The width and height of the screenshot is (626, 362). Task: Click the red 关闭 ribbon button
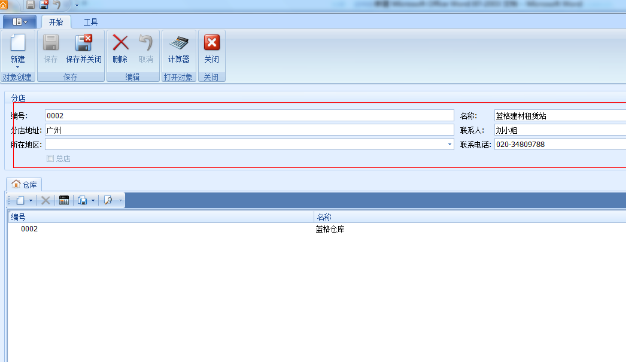point(212,49)
